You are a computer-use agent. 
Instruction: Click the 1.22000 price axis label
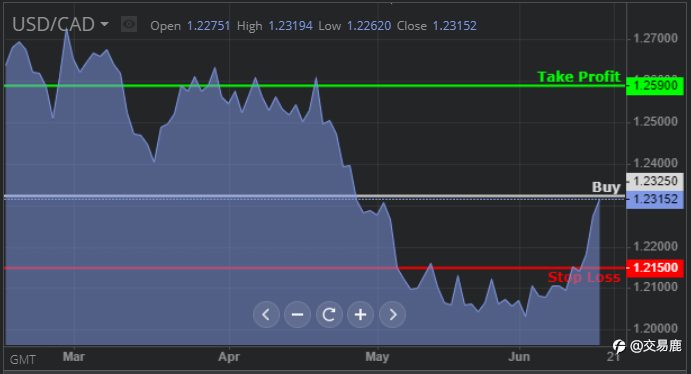pyautogui.click(x=655, y=246)
